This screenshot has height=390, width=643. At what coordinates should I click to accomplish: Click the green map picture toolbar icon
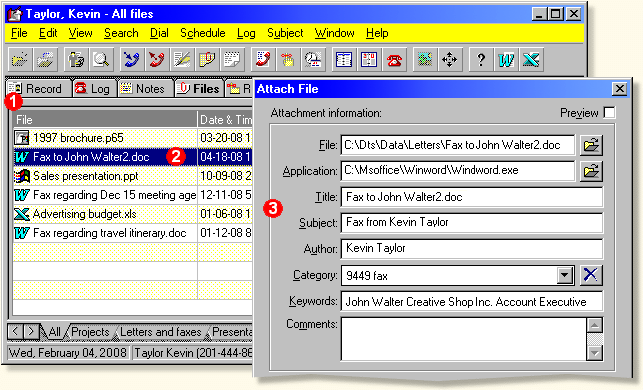point(424,60)
